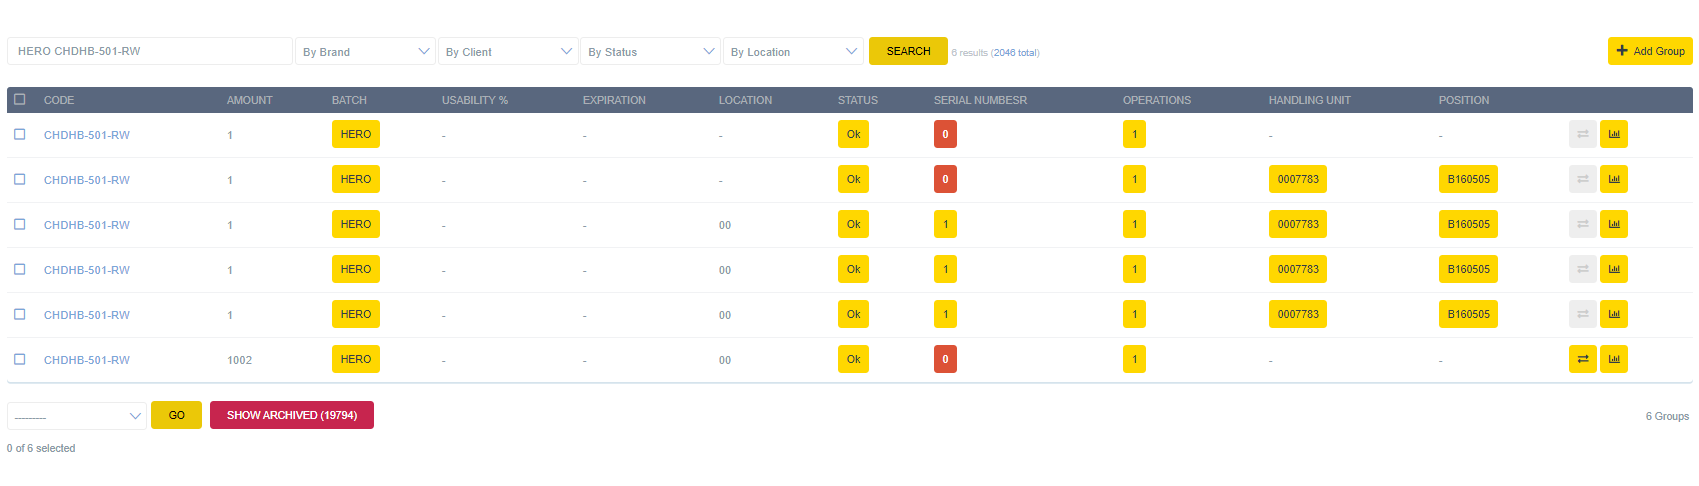Viewport: 1699px width, 486px height.
Task: Sort by the AMOUNT column header
Action: point(249,100)
